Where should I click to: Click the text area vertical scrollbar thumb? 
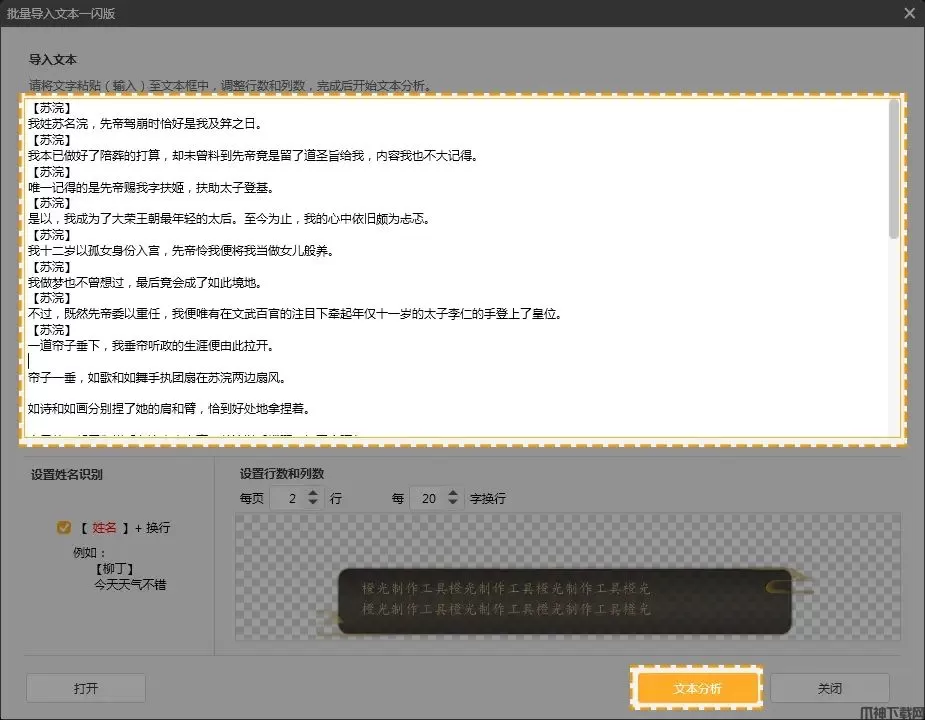click(x=893, y=170)
